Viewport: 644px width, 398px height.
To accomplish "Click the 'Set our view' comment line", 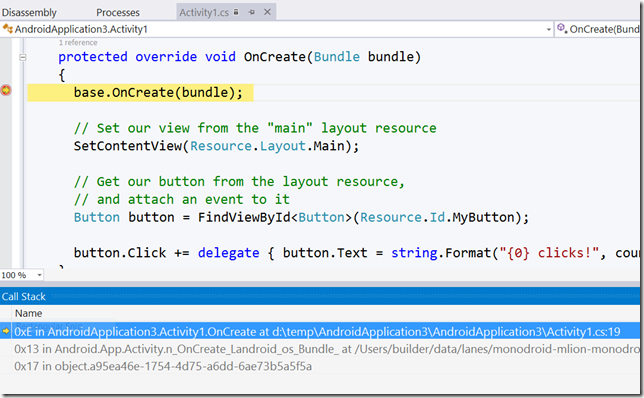I will click(x=255, y=128).
